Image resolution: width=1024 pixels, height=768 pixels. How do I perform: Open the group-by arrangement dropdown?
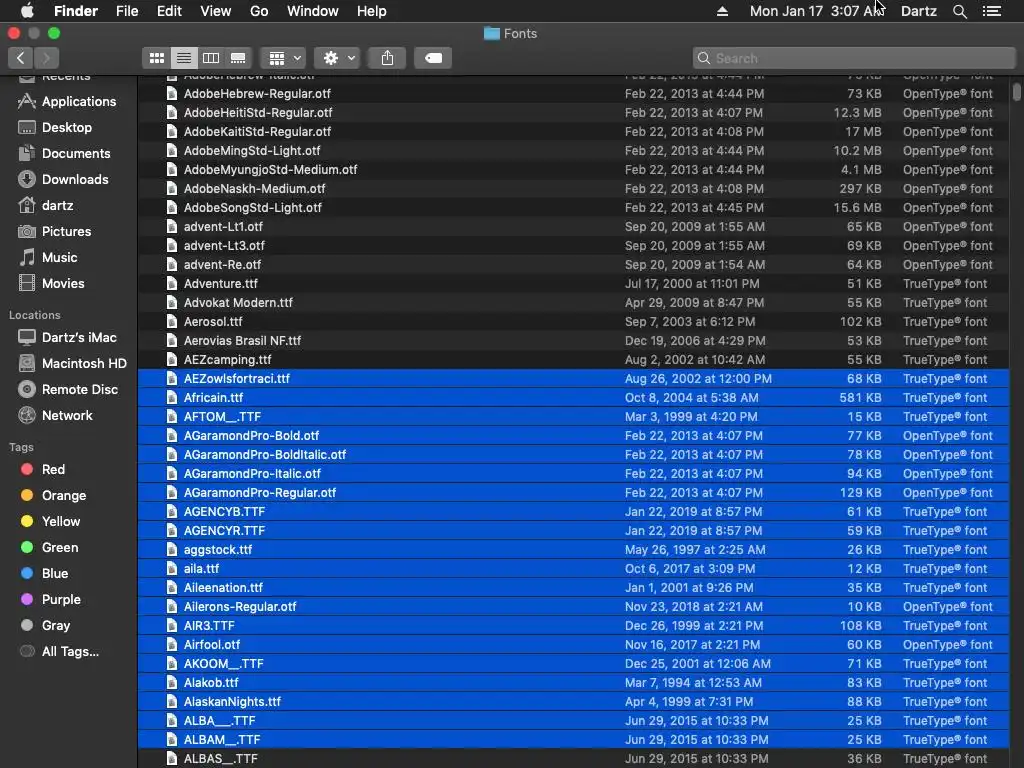click(283, 58)
